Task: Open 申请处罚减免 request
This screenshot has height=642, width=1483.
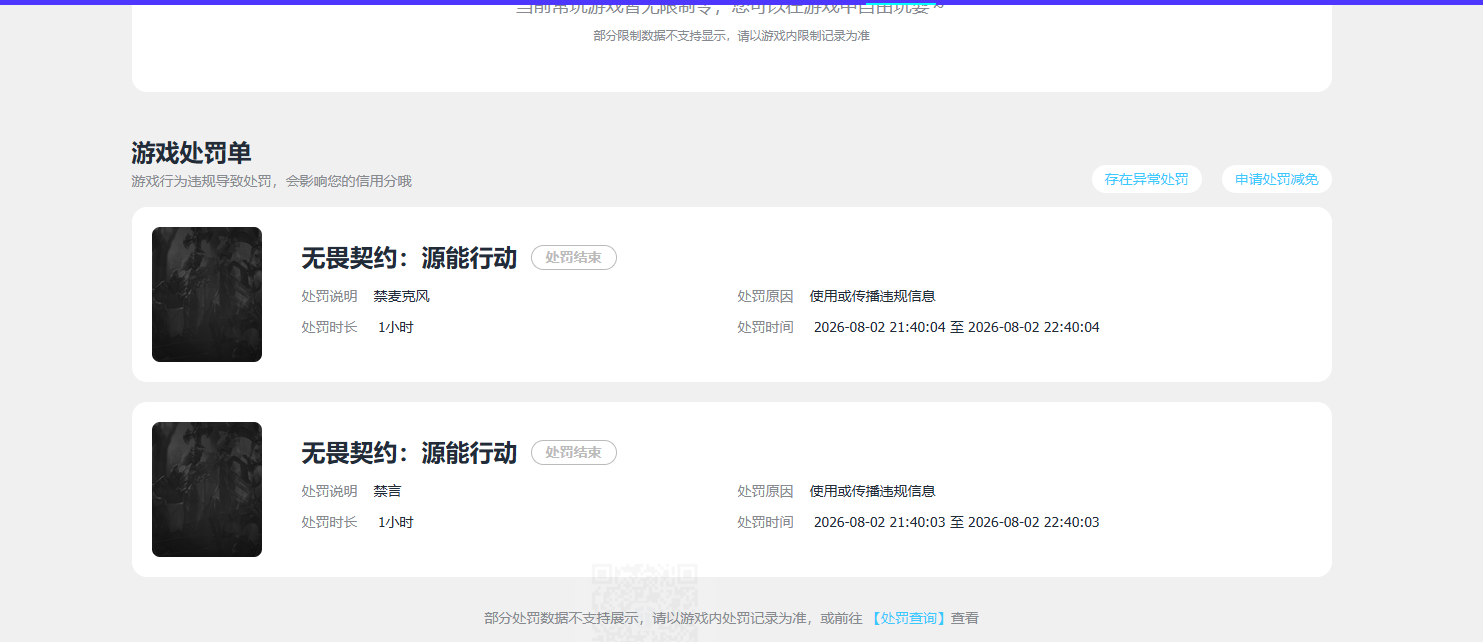Action: 1276,179
